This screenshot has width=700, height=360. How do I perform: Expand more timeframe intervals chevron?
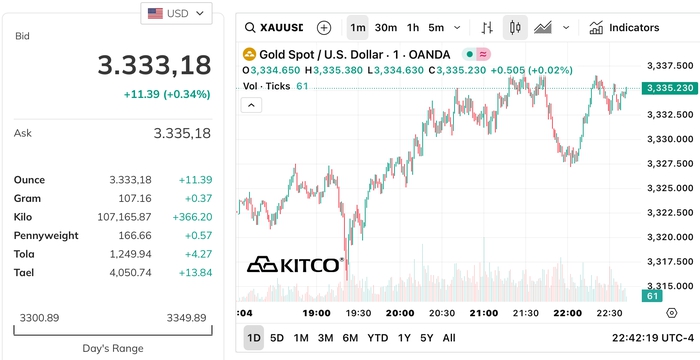coord(457,28)
